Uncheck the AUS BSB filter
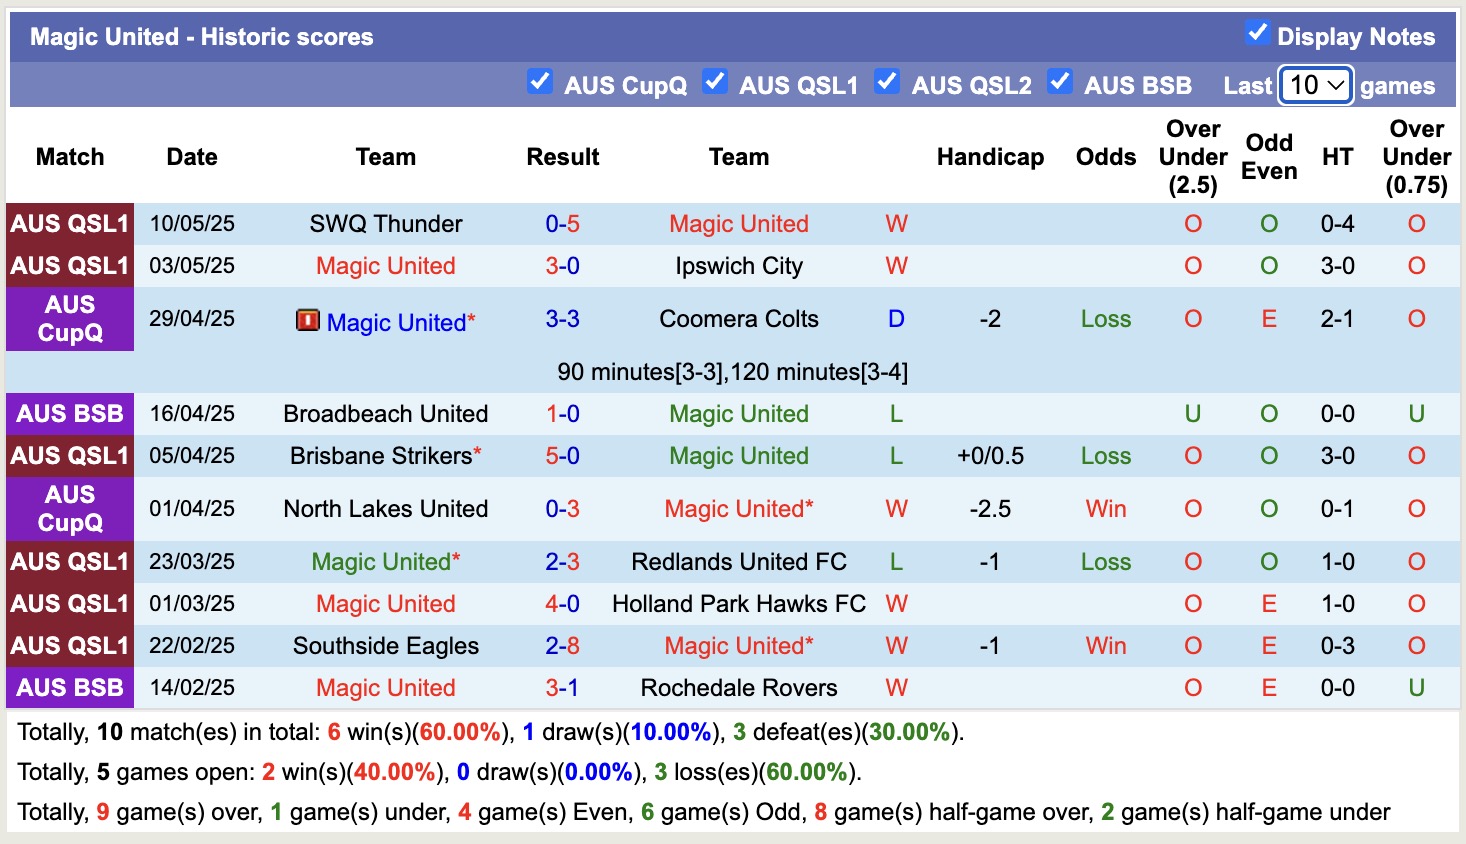Image resolution: width=1466 pixels, height=844 pixels. pos(1059,82)
